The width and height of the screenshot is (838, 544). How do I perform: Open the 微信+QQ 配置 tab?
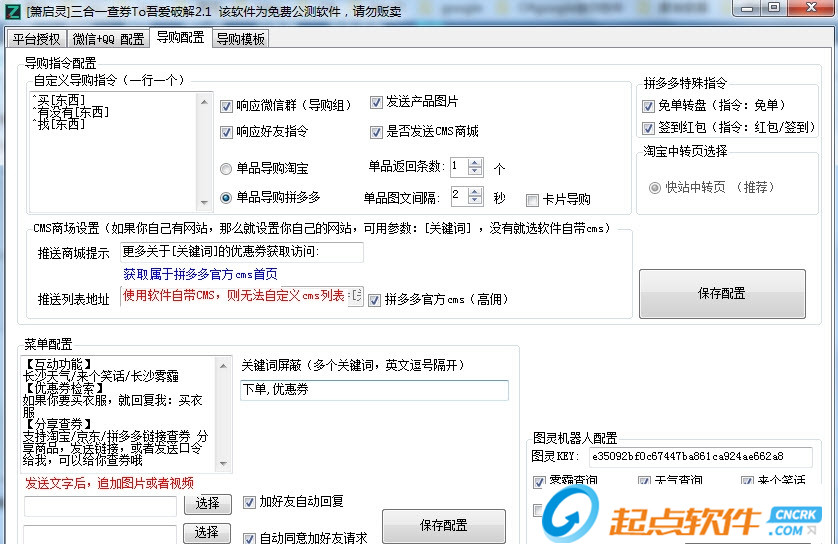108,39
